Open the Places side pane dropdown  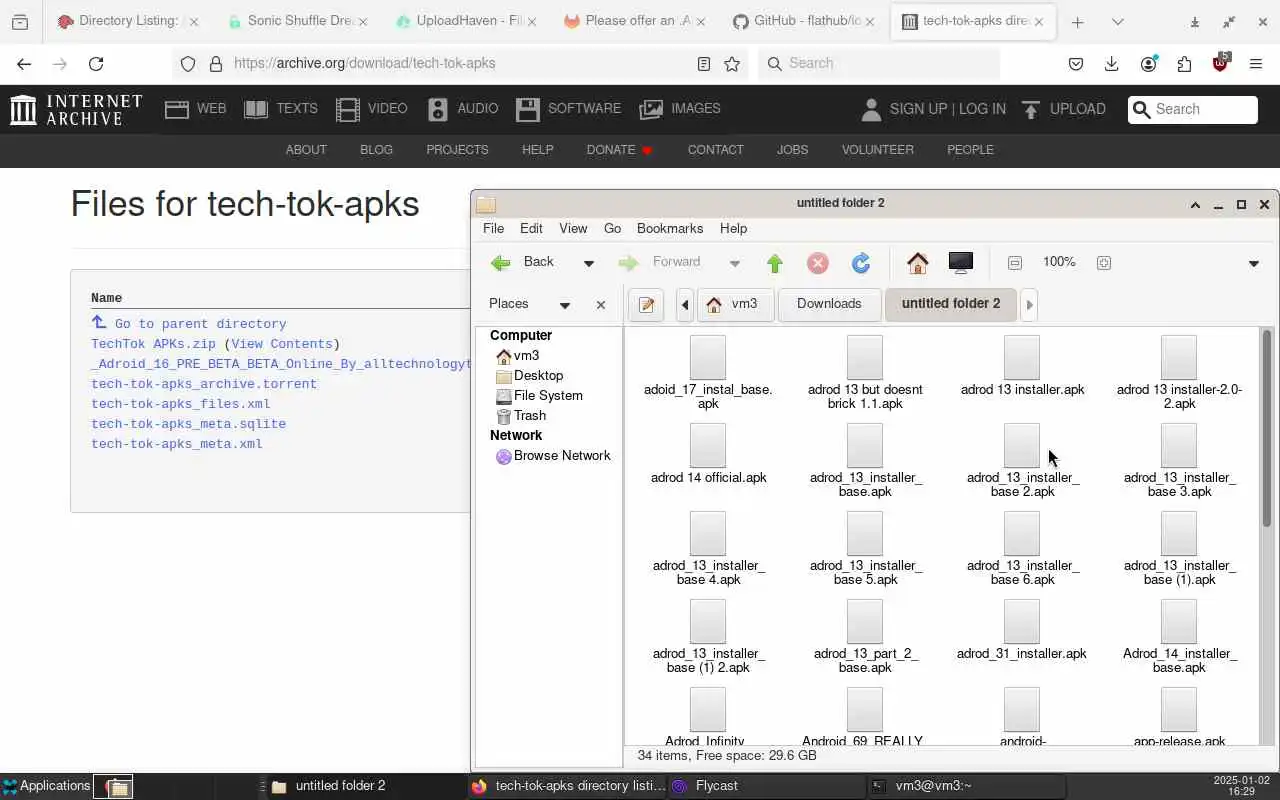tap(564, 305)
